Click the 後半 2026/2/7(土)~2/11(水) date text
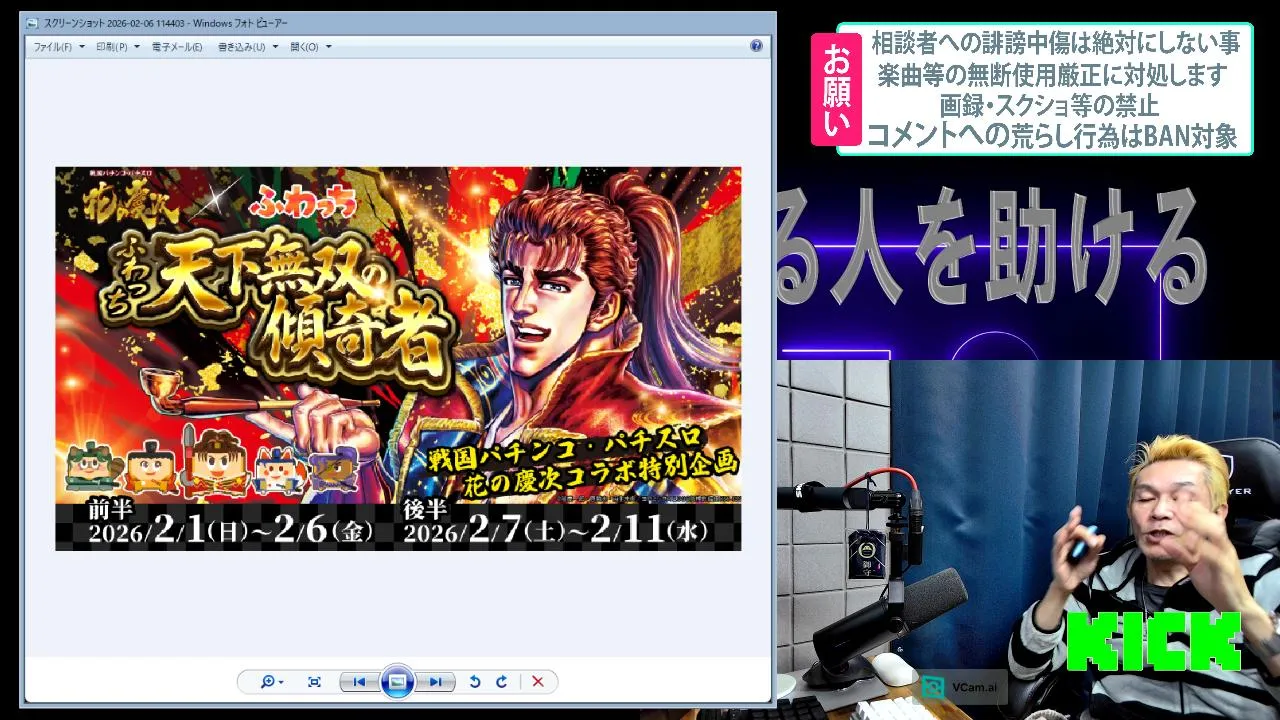 tap(555, 523)
